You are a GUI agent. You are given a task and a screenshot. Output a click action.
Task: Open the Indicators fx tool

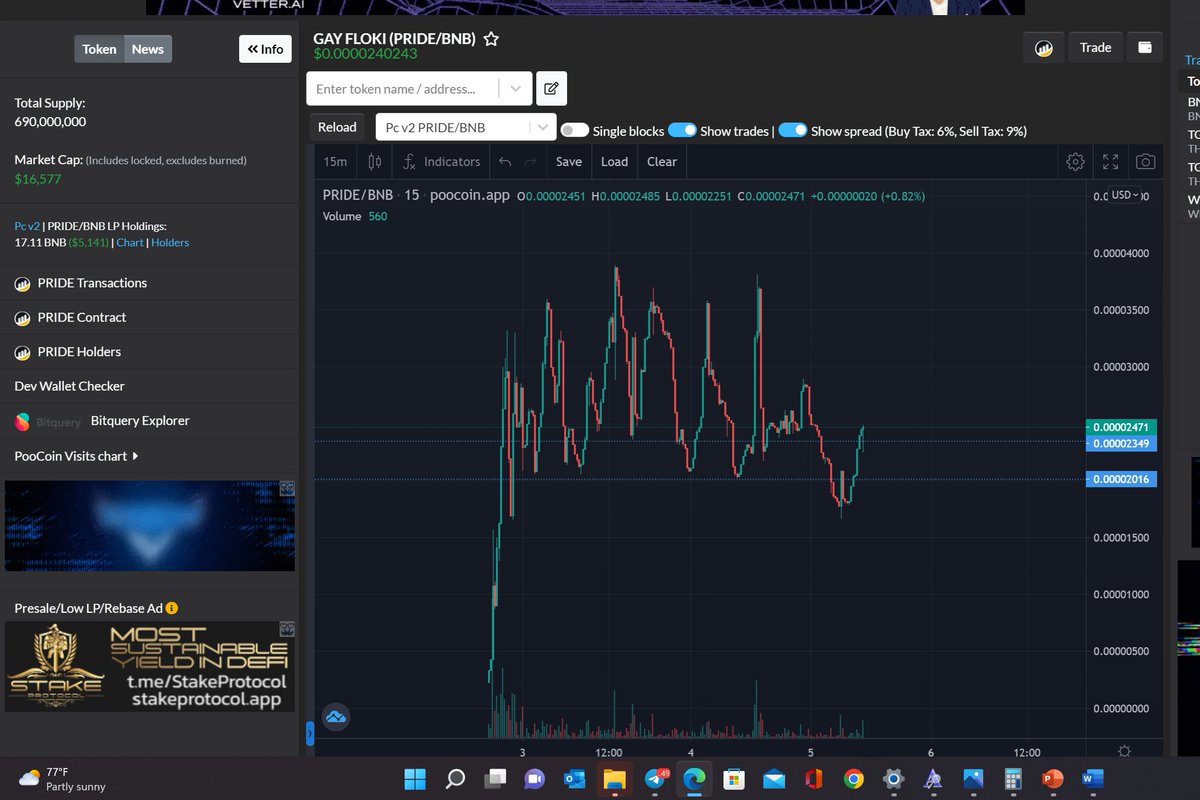441,161
